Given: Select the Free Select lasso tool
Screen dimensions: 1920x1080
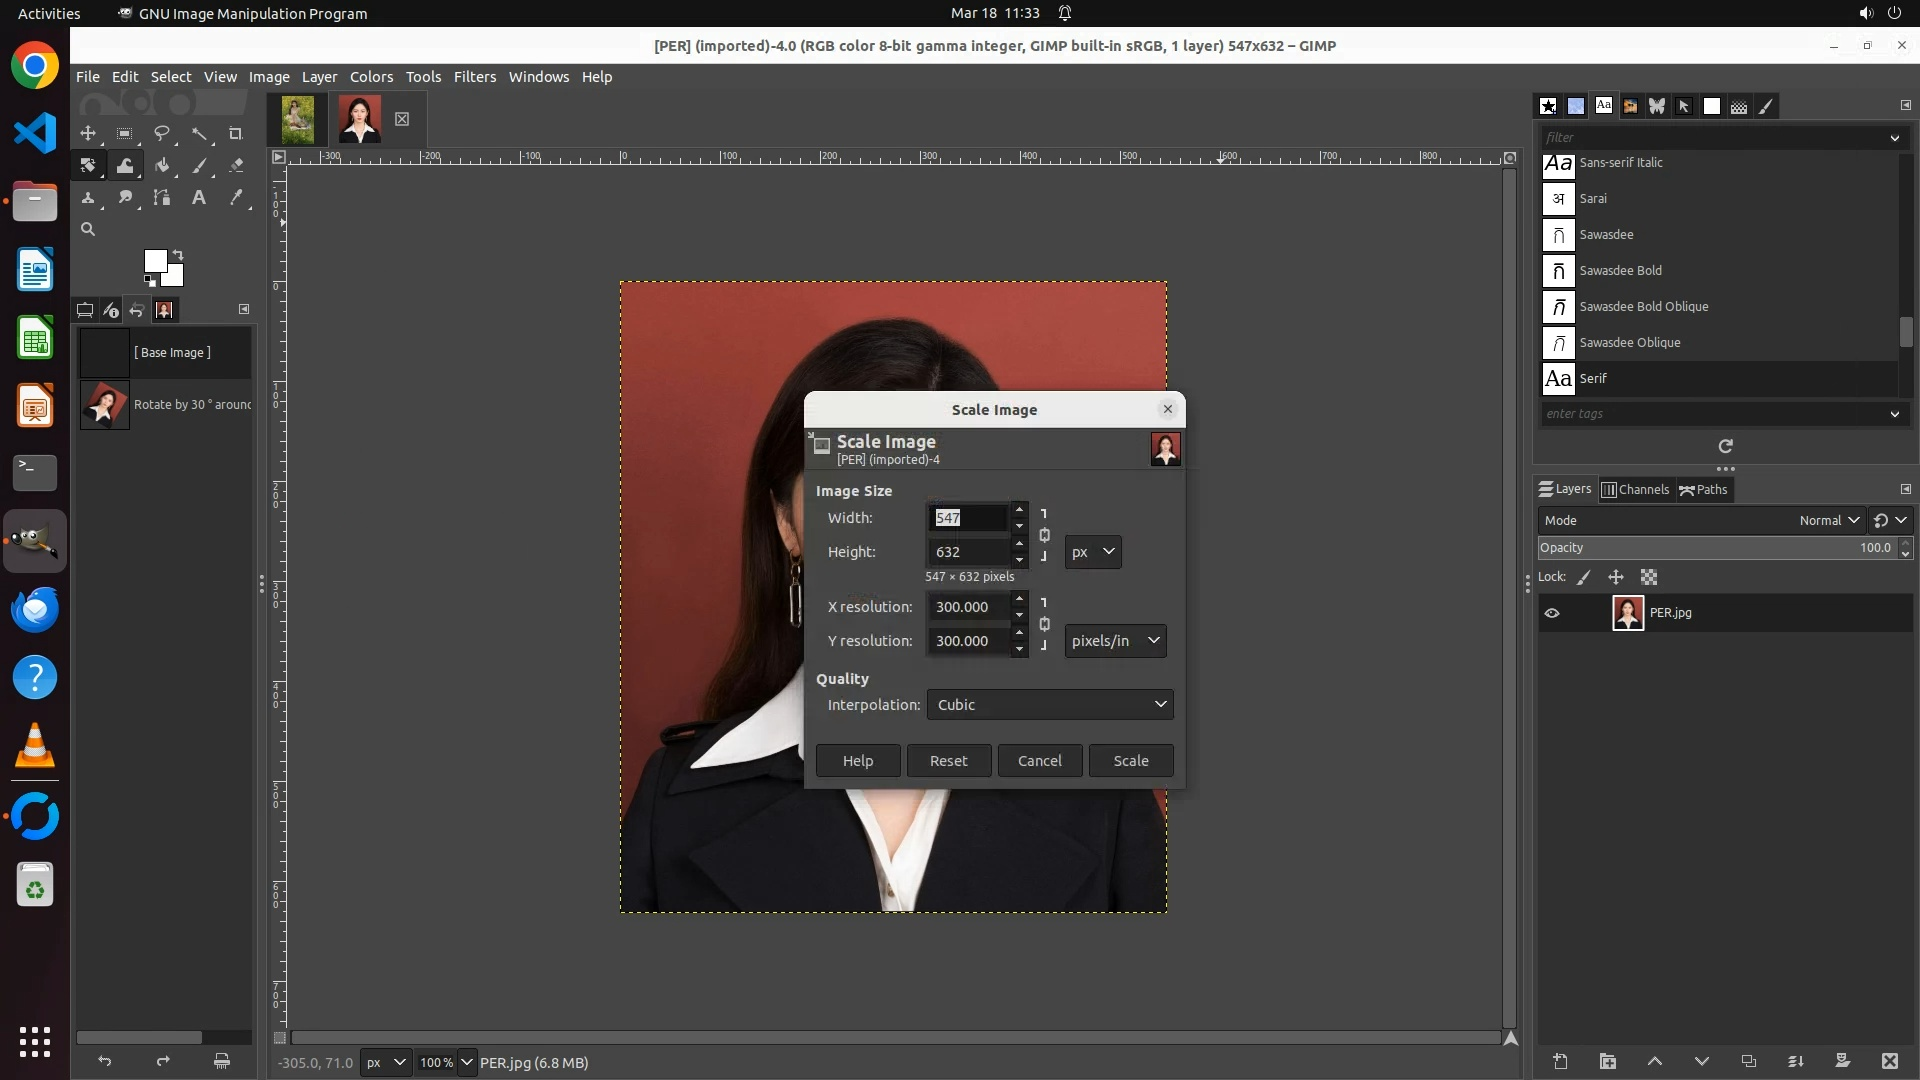Looking at the screenshot, I should pyautogui.click(x=162, y=134).
